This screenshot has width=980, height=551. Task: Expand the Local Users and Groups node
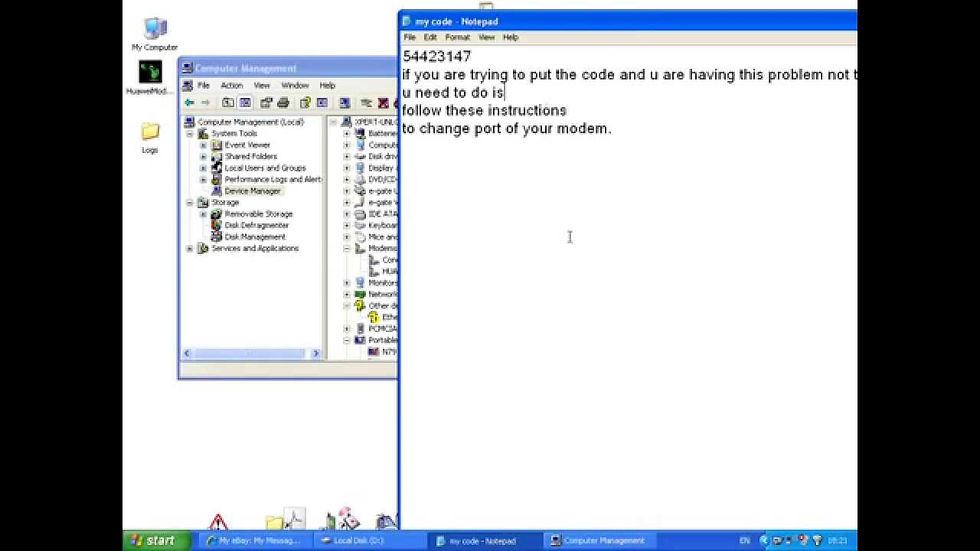click(x=203, y=168)
